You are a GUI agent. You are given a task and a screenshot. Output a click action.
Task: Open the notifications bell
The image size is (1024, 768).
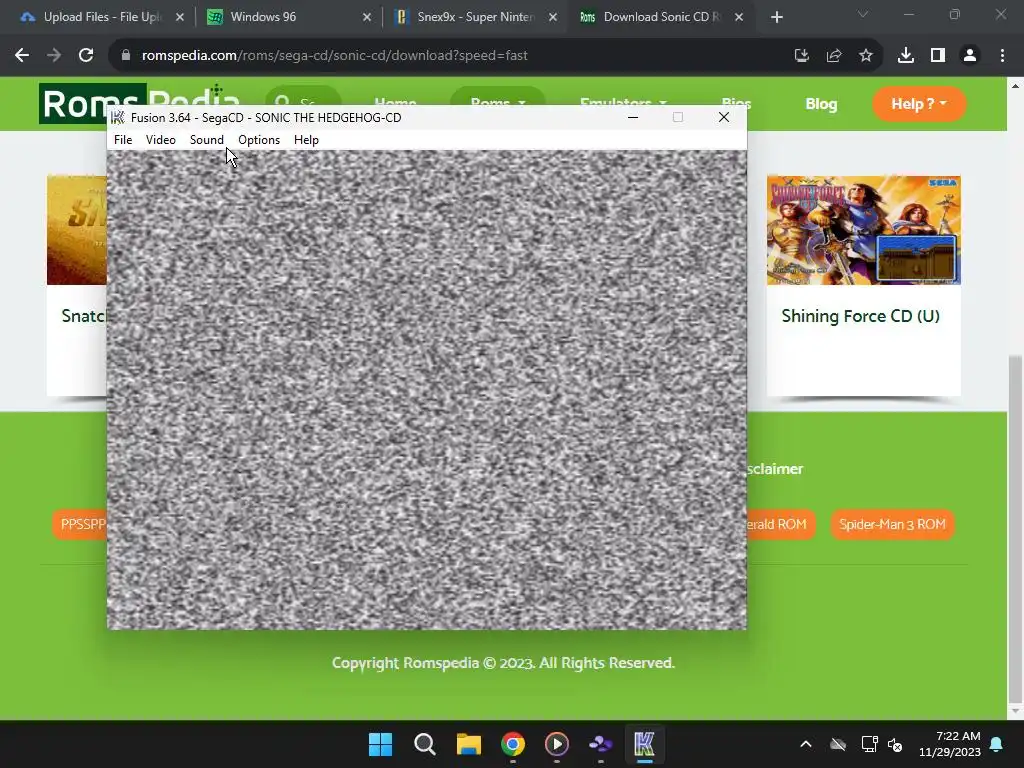click(x=997, y=744)
